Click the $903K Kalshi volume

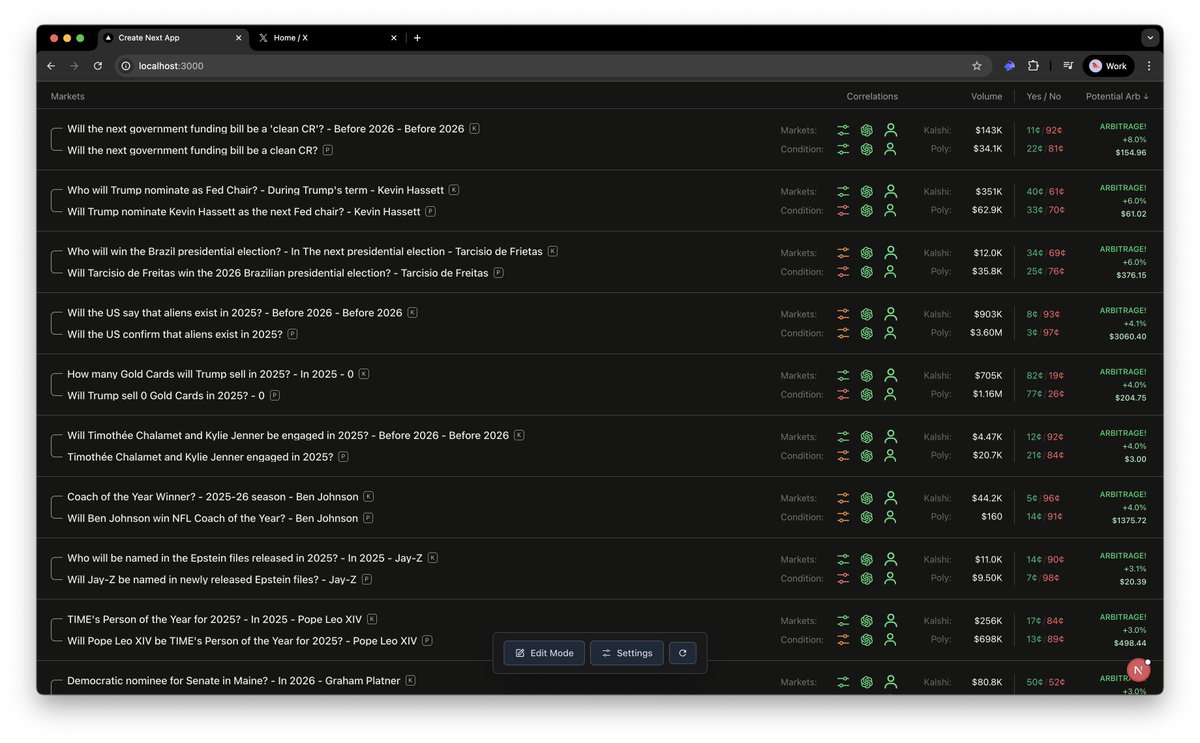click(989, 314)
